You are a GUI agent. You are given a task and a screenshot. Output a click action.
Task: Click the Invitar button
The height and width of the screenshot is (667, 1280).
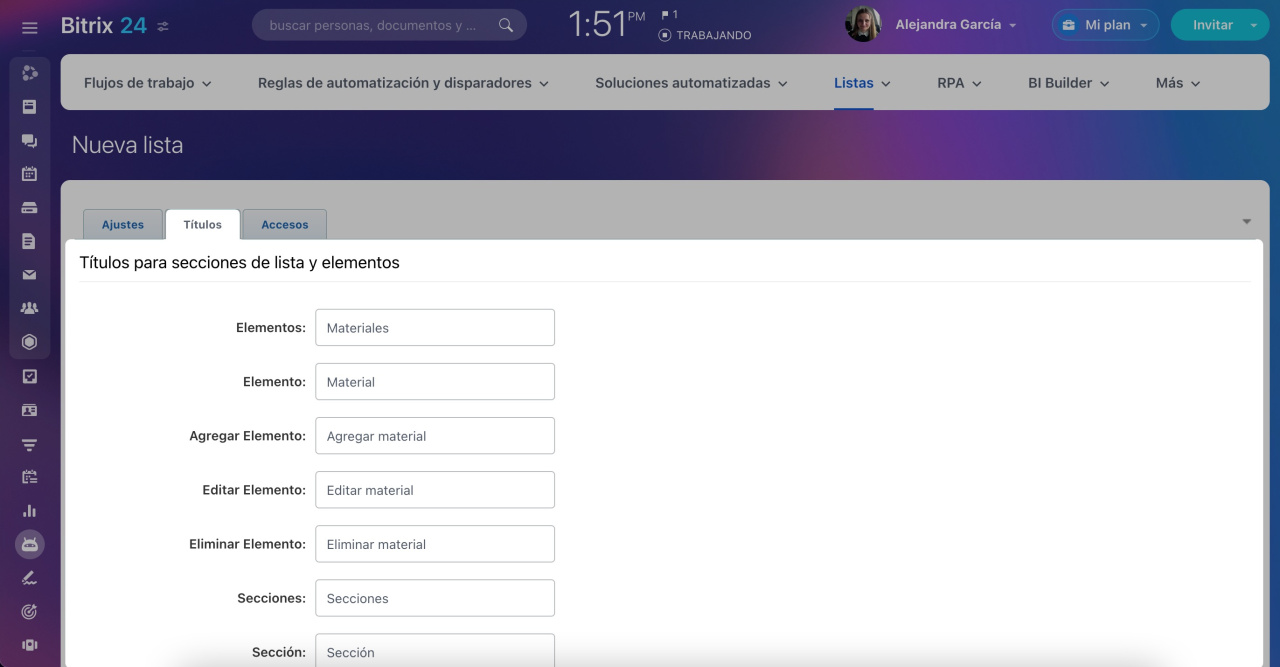click(x=1212, y=25)
